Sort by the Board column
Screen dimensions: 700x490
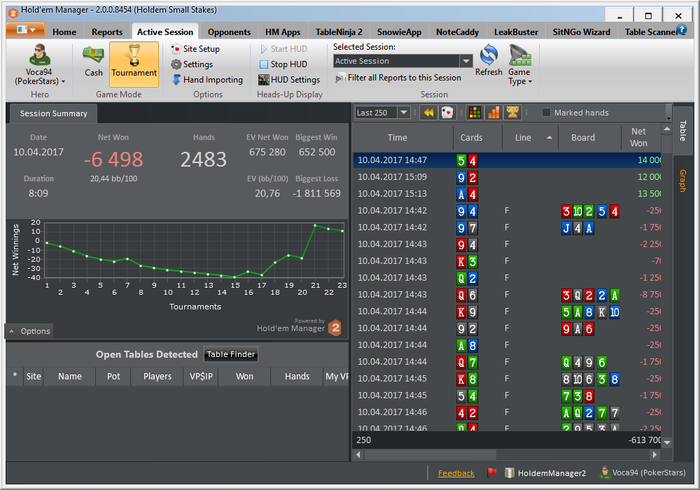[589, 137]
